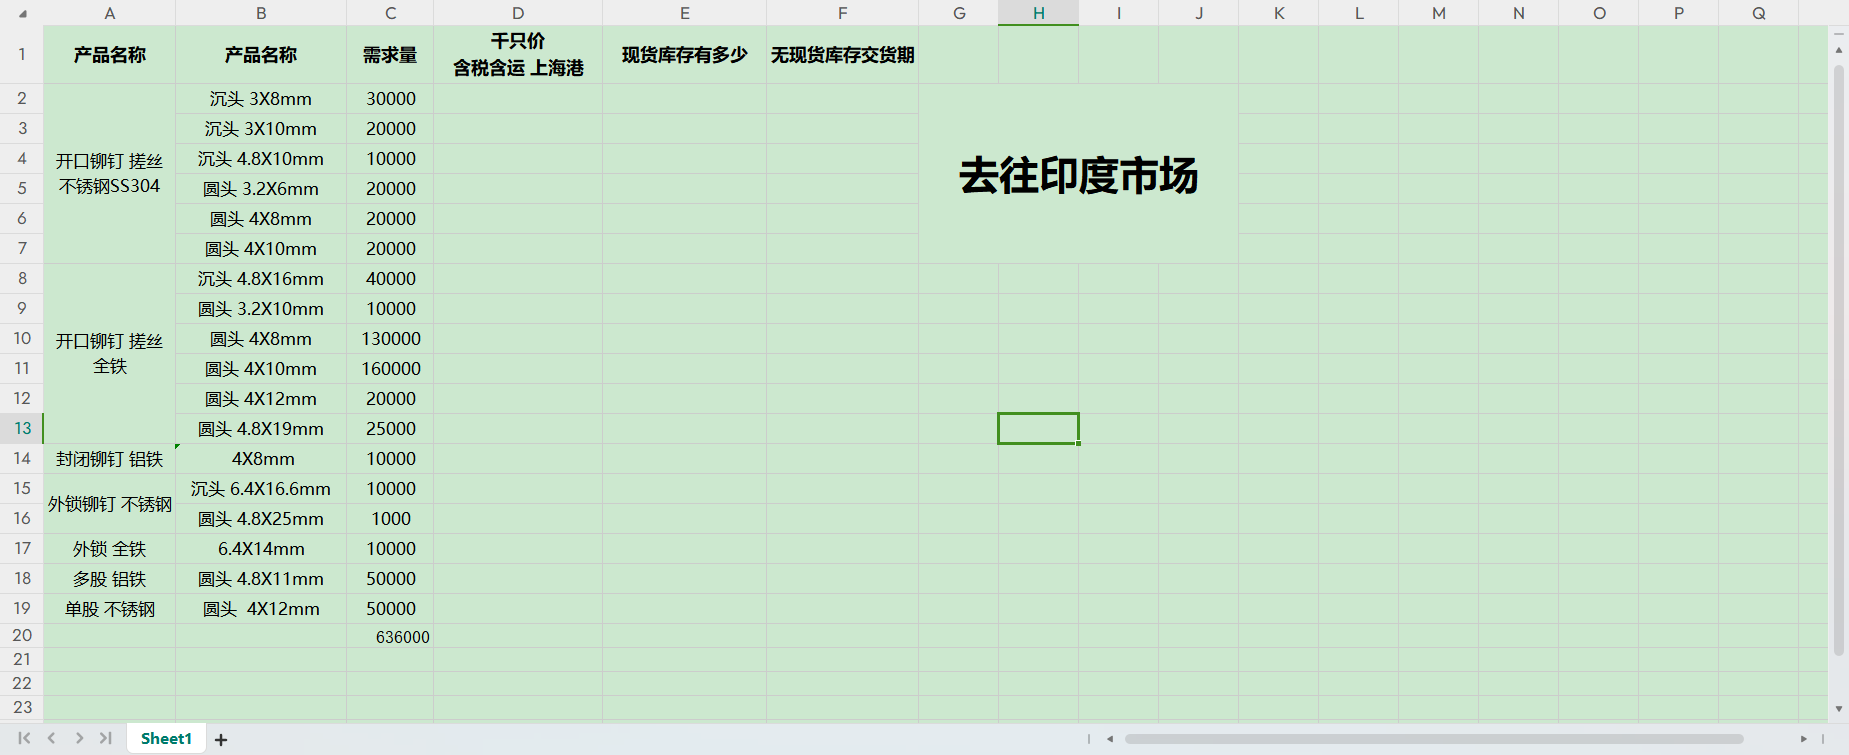The width and height of the screenshot is (1849, 755).
Task: Go to the next sheet tab
Action: [x=79, y=738]
